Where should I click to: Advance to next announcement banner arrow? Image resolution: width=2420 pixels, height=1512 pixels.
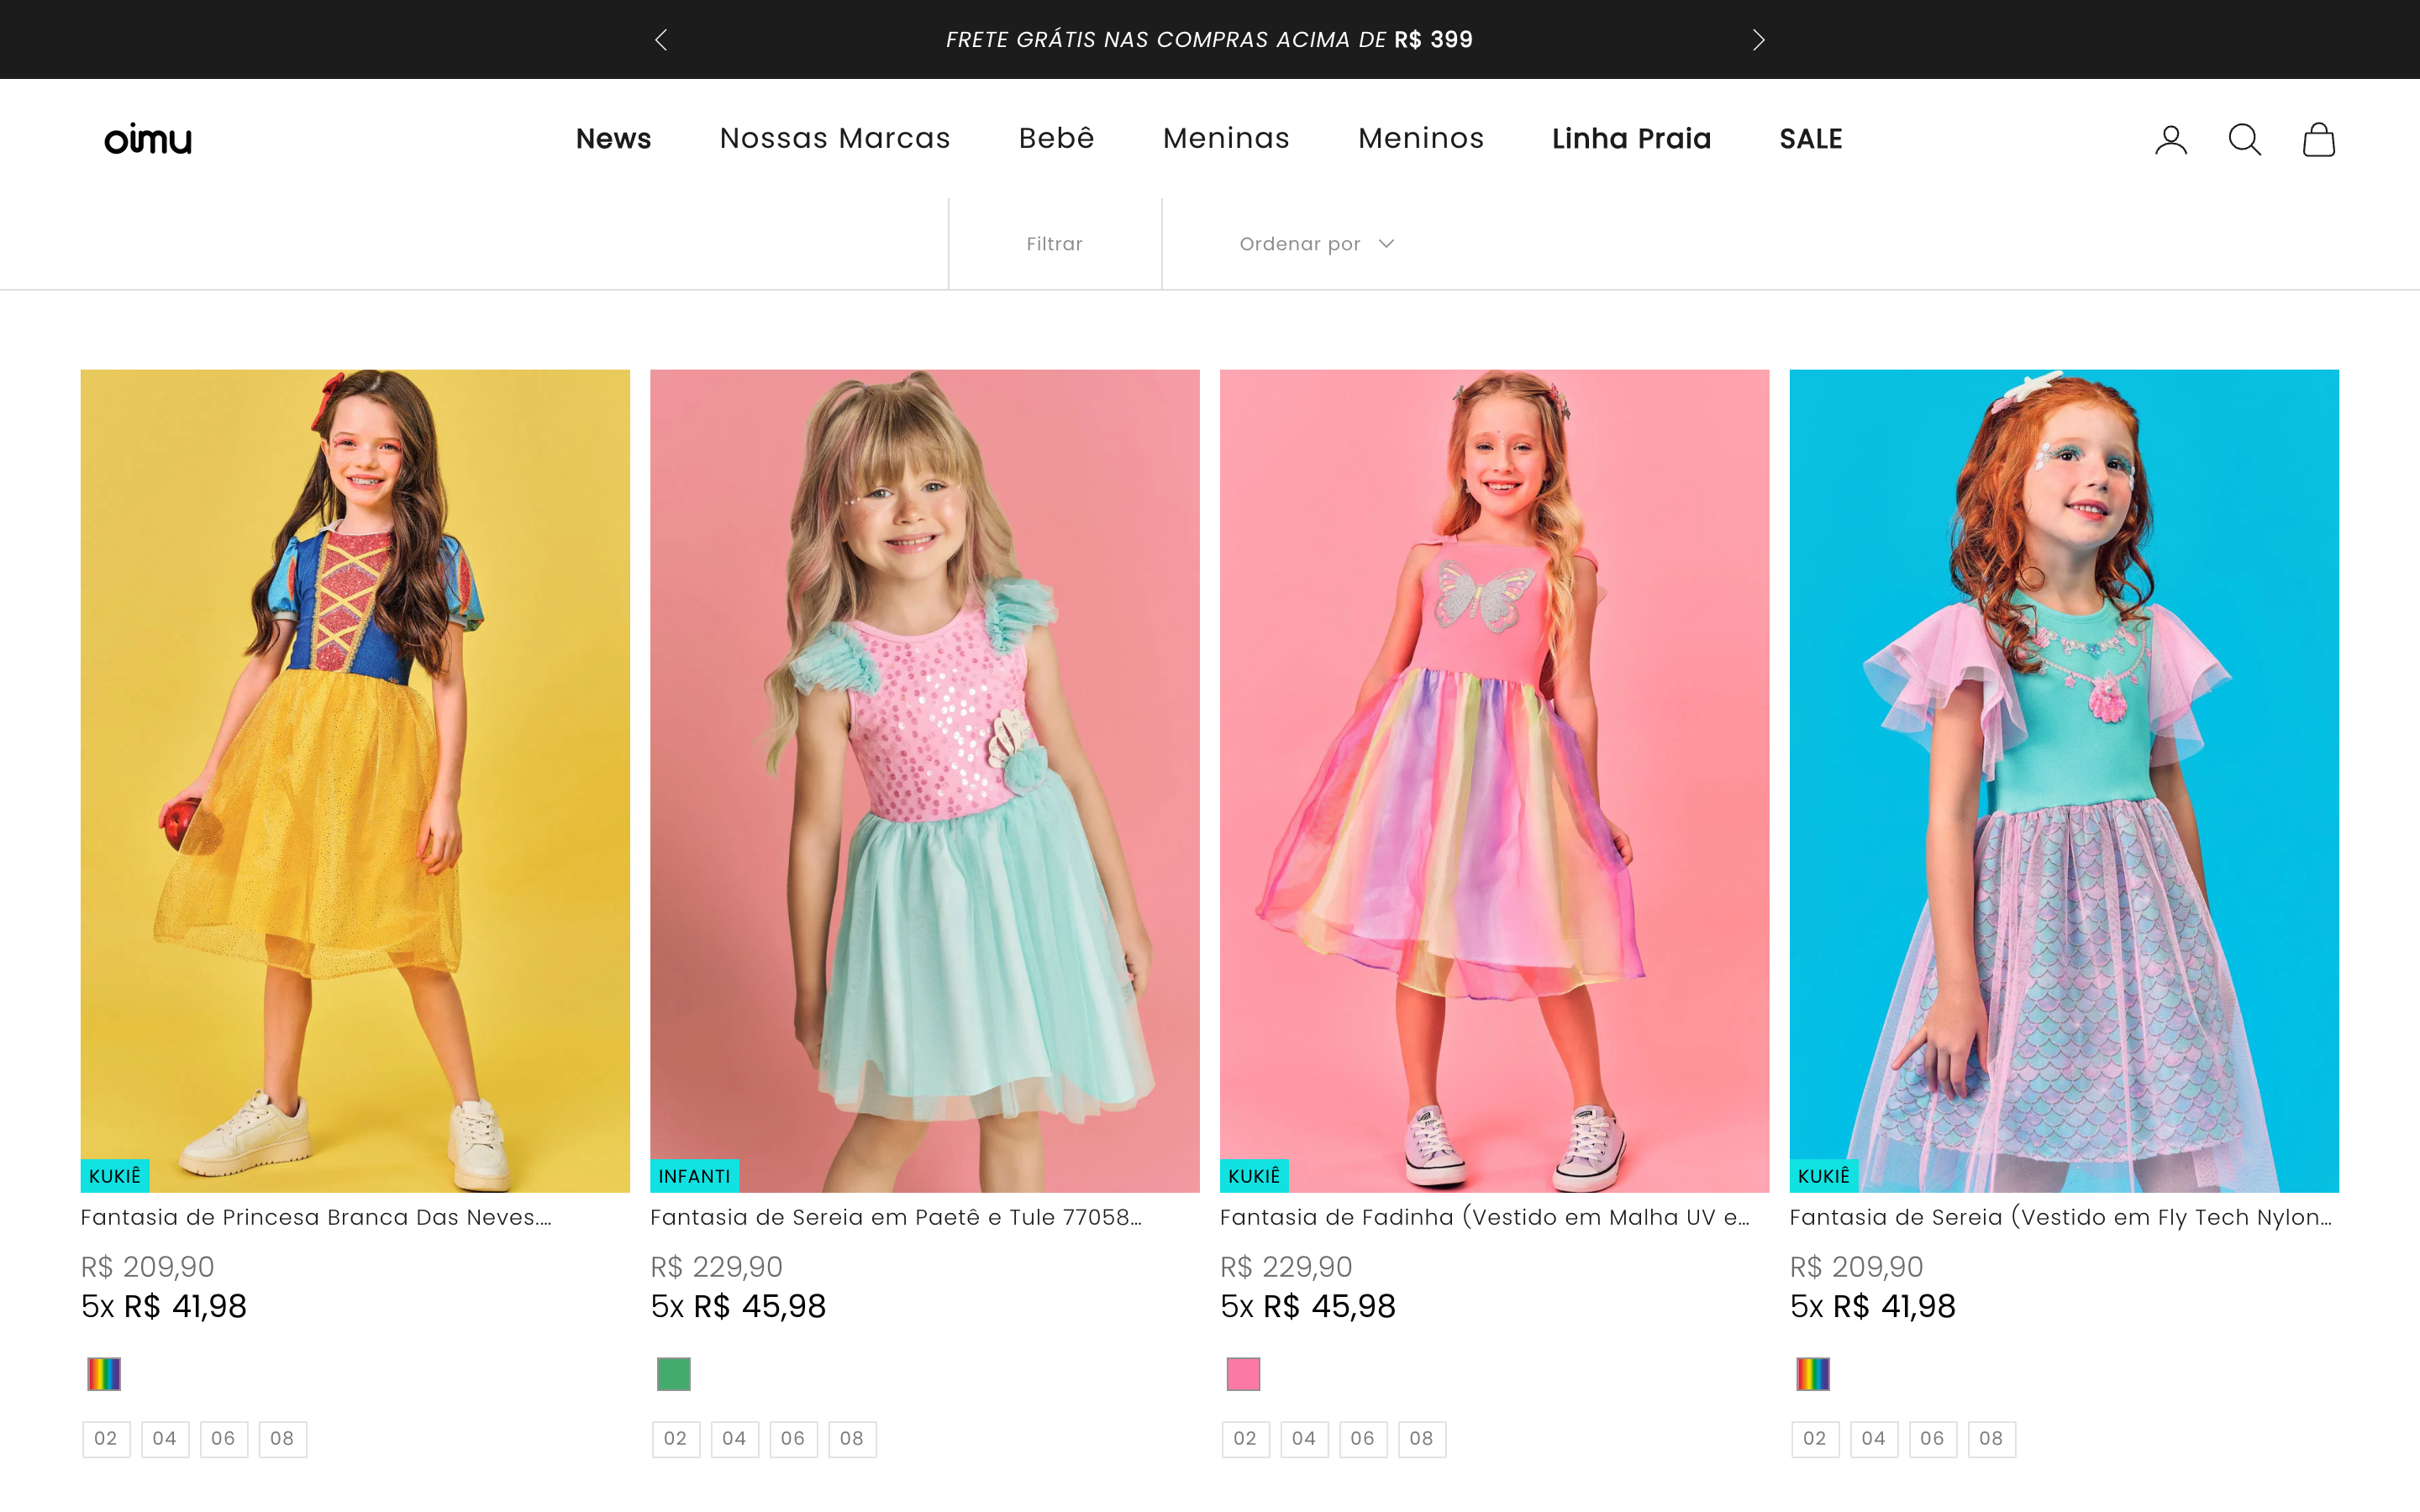coord(1758,40)
